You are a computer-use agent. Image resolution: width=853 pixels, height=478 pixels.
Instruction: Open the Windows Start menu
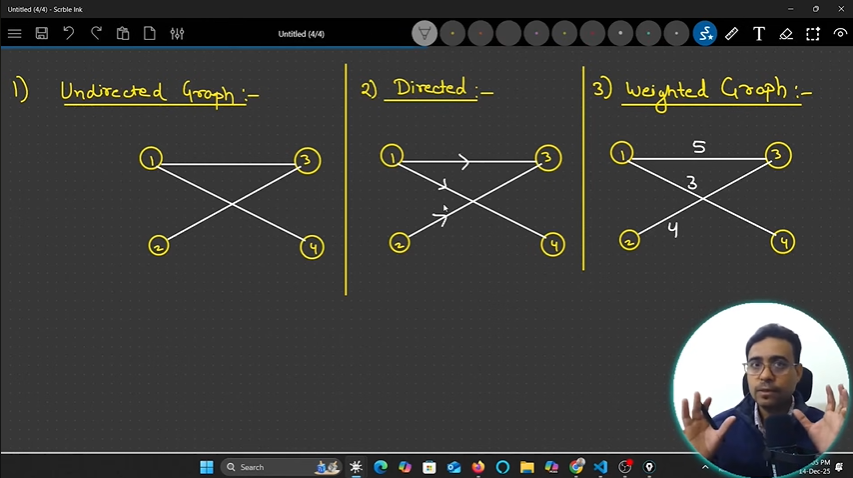pos(207,467)
